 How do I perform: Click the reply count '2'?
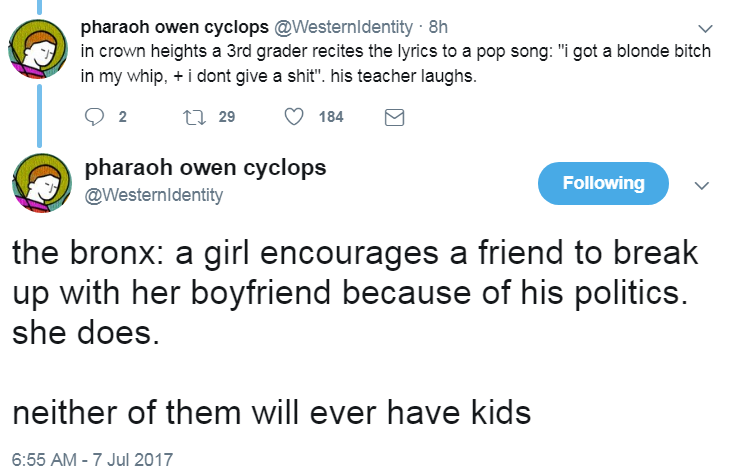point(122,117)
